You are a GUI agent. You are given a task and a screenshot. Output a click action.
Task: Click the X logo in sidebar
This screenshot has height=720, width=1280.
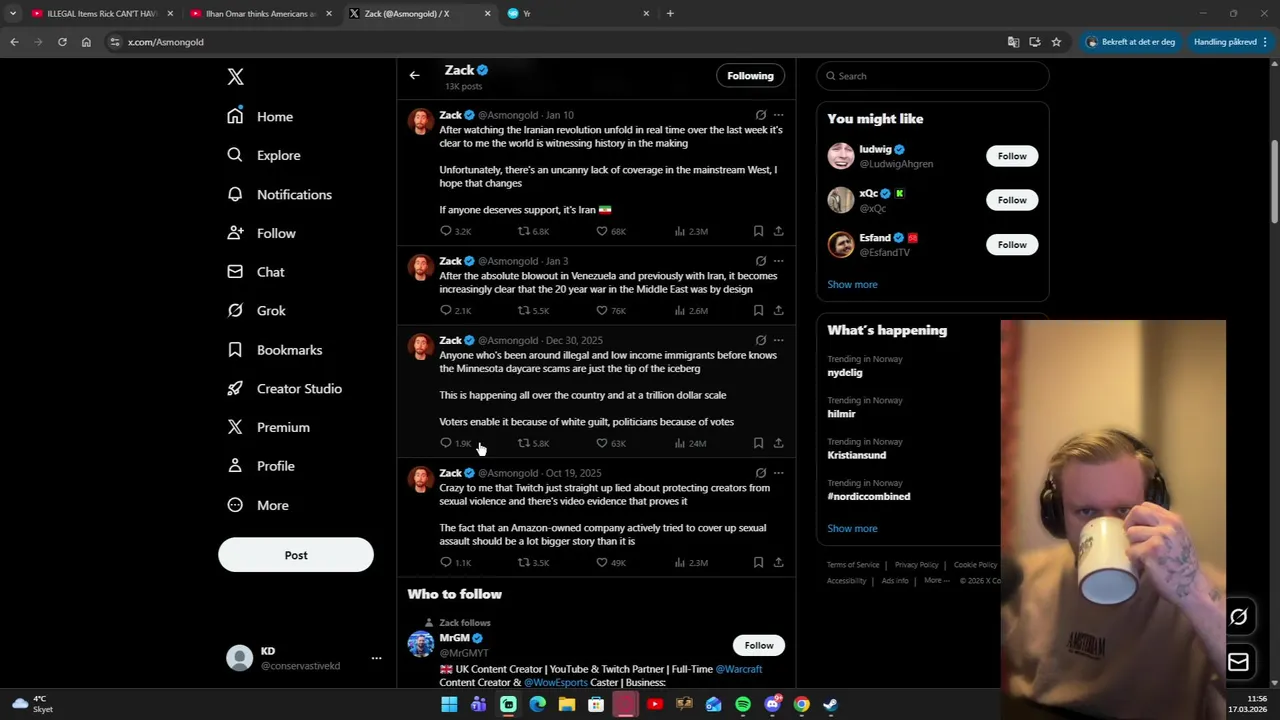tap(235, 77)
